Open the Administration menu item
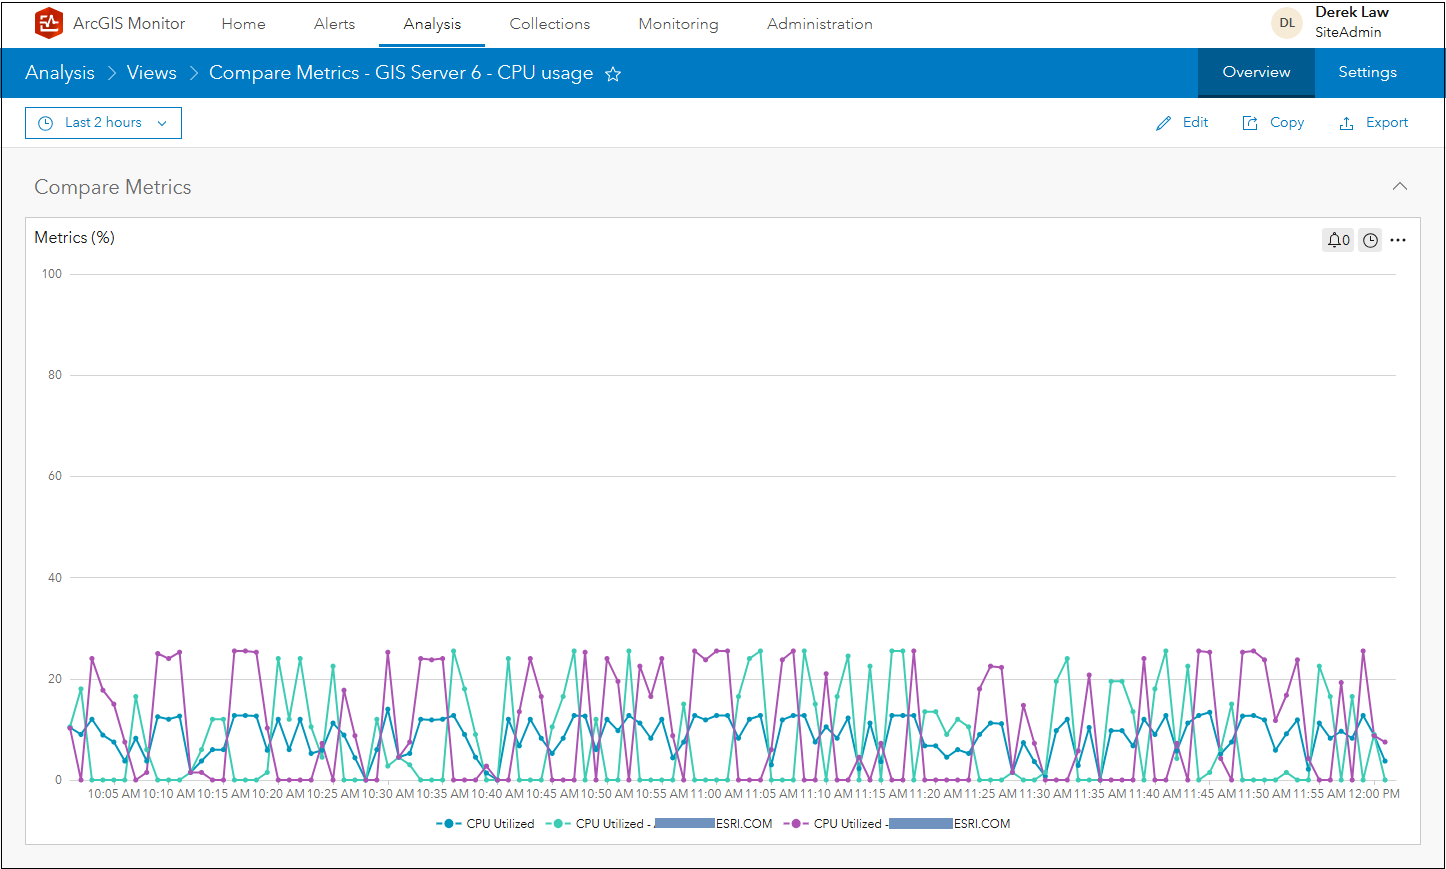 click(820, 24)
